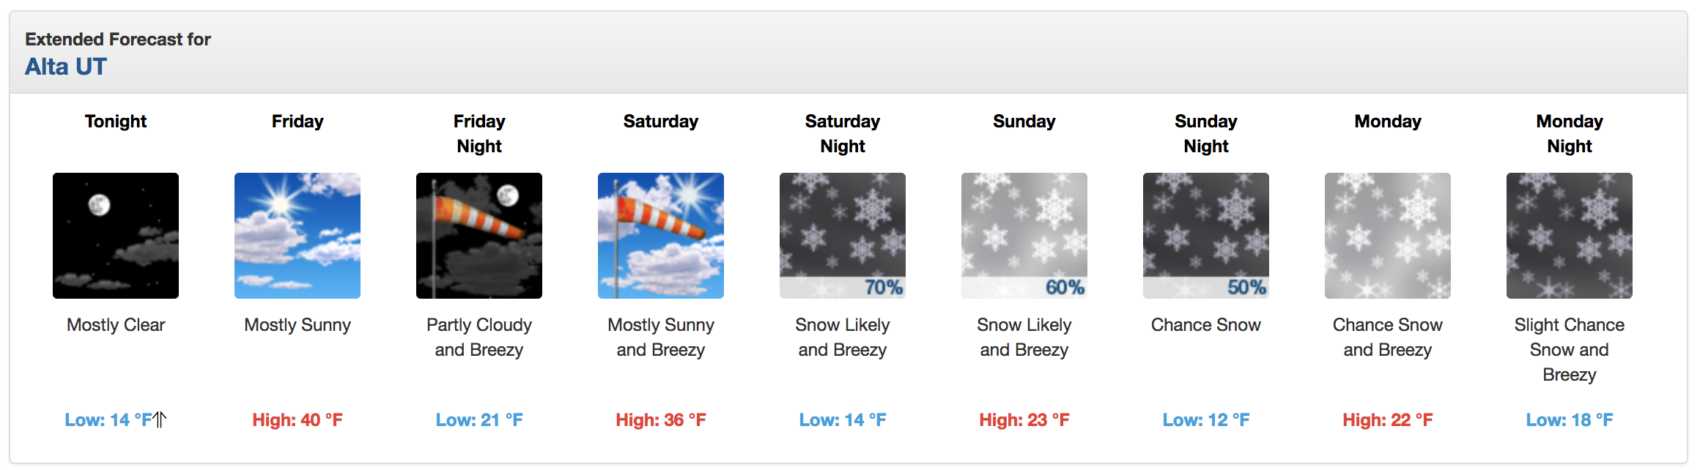Click the Tonight mostly clear moon icon
1700x470 pixels.
point(116,236)
